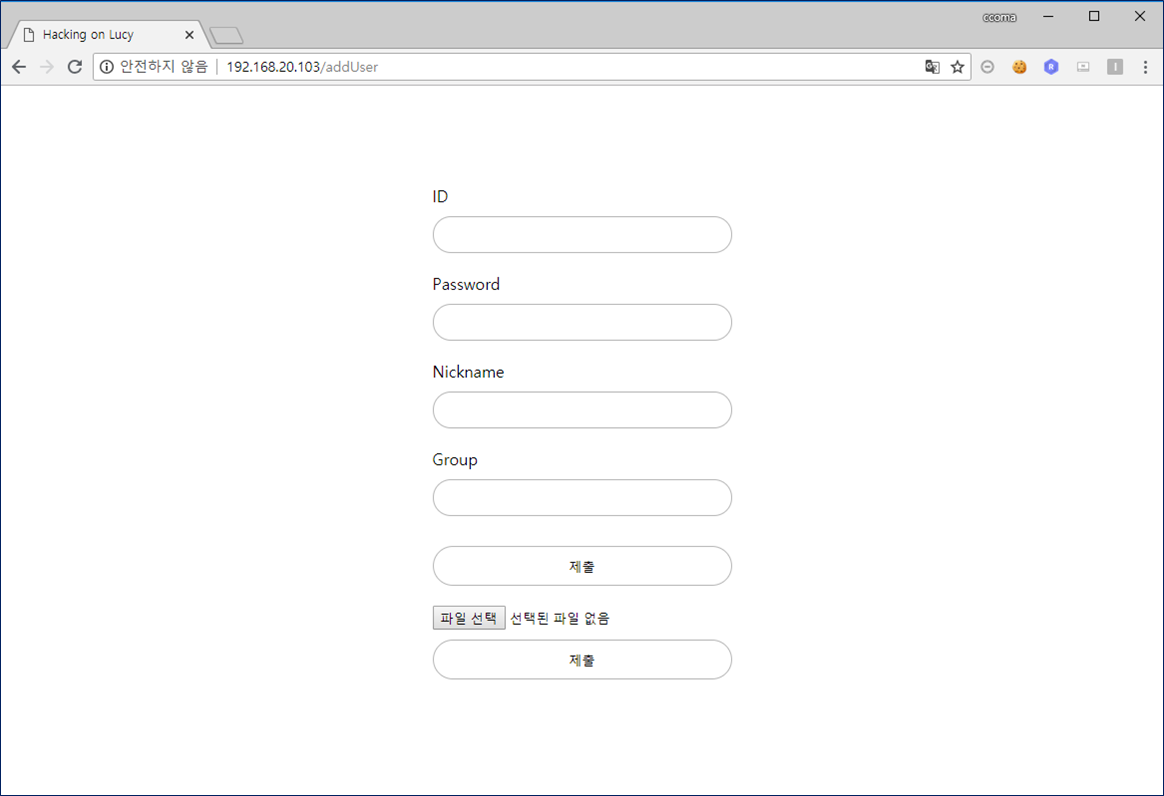
Task: Open the blue hexagon R extension
Action: tap(1051, 67)
